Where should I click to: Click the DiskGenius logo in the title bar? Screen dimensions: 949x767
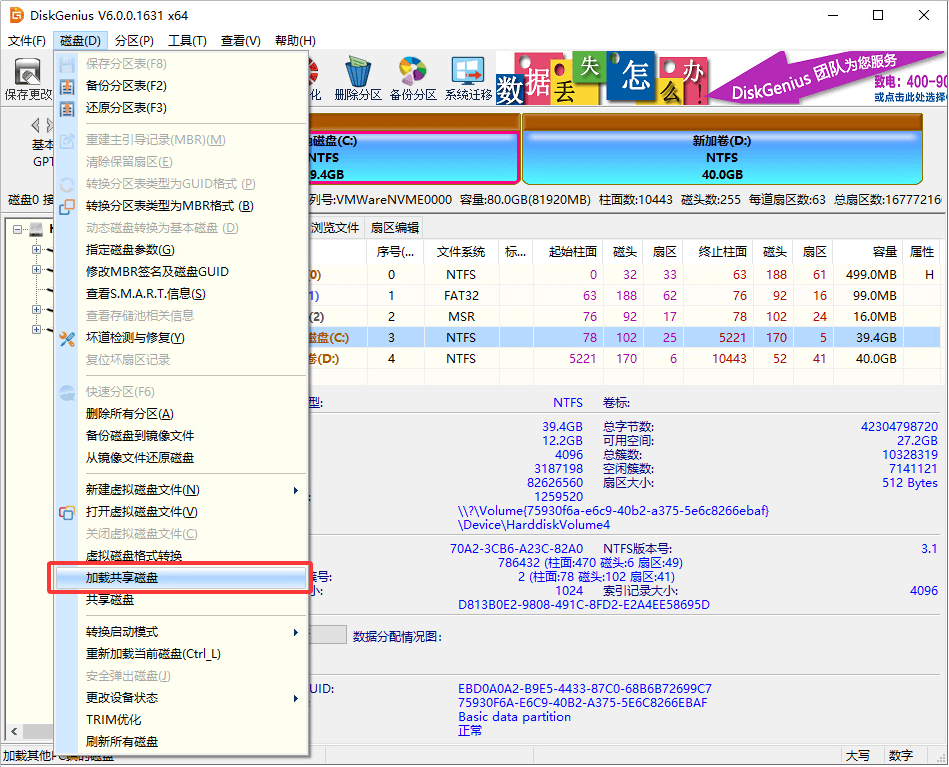15,15
